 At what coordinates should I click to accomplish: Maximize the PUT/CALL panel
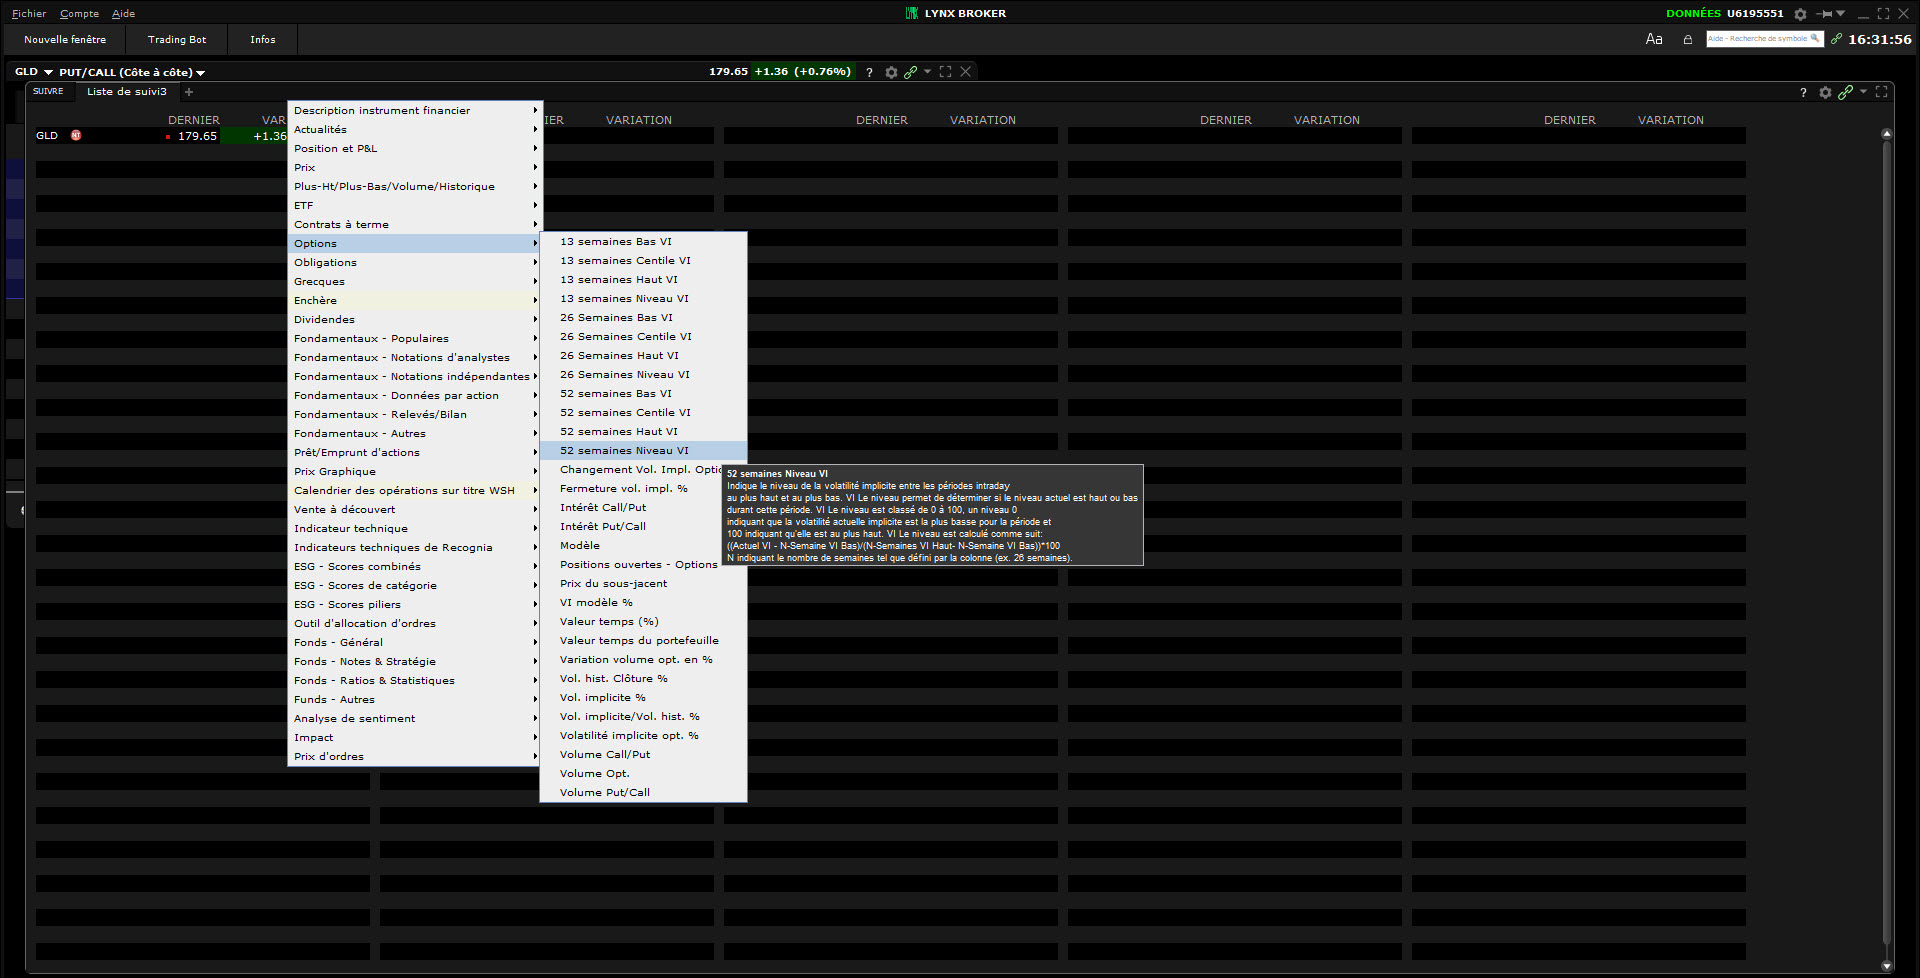(945, 72)
